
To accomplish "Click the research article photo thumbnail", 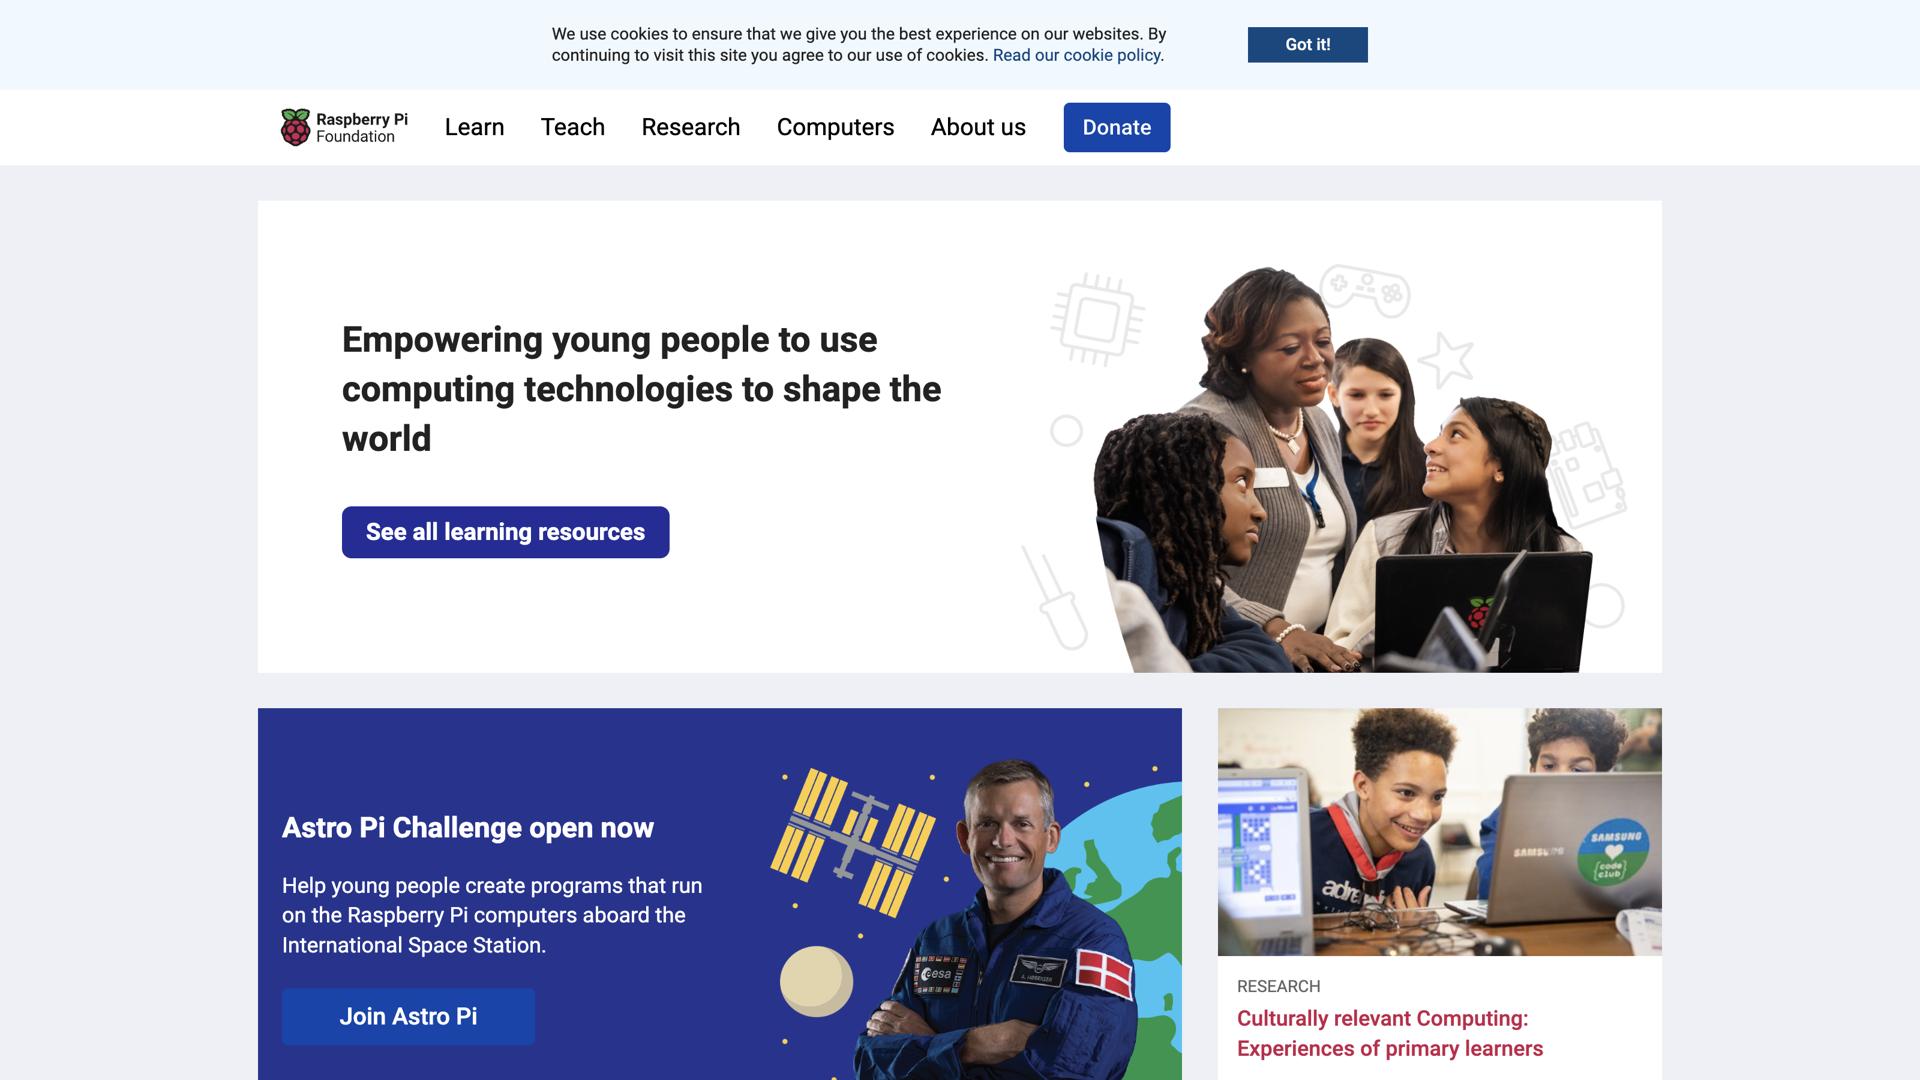I will [x=1440, y=832].
